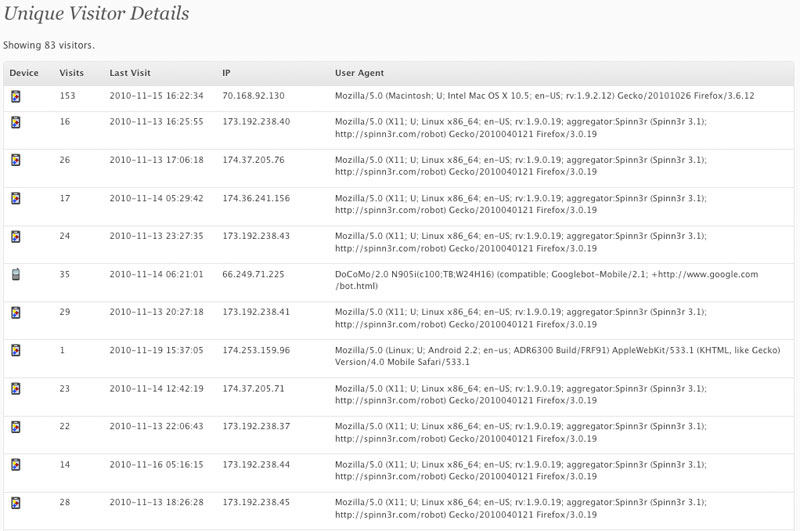The height and width of the screenshot is (531, 800).
Task: Click the device icon for IP 174.37.205.71
Action: point(16,389)
